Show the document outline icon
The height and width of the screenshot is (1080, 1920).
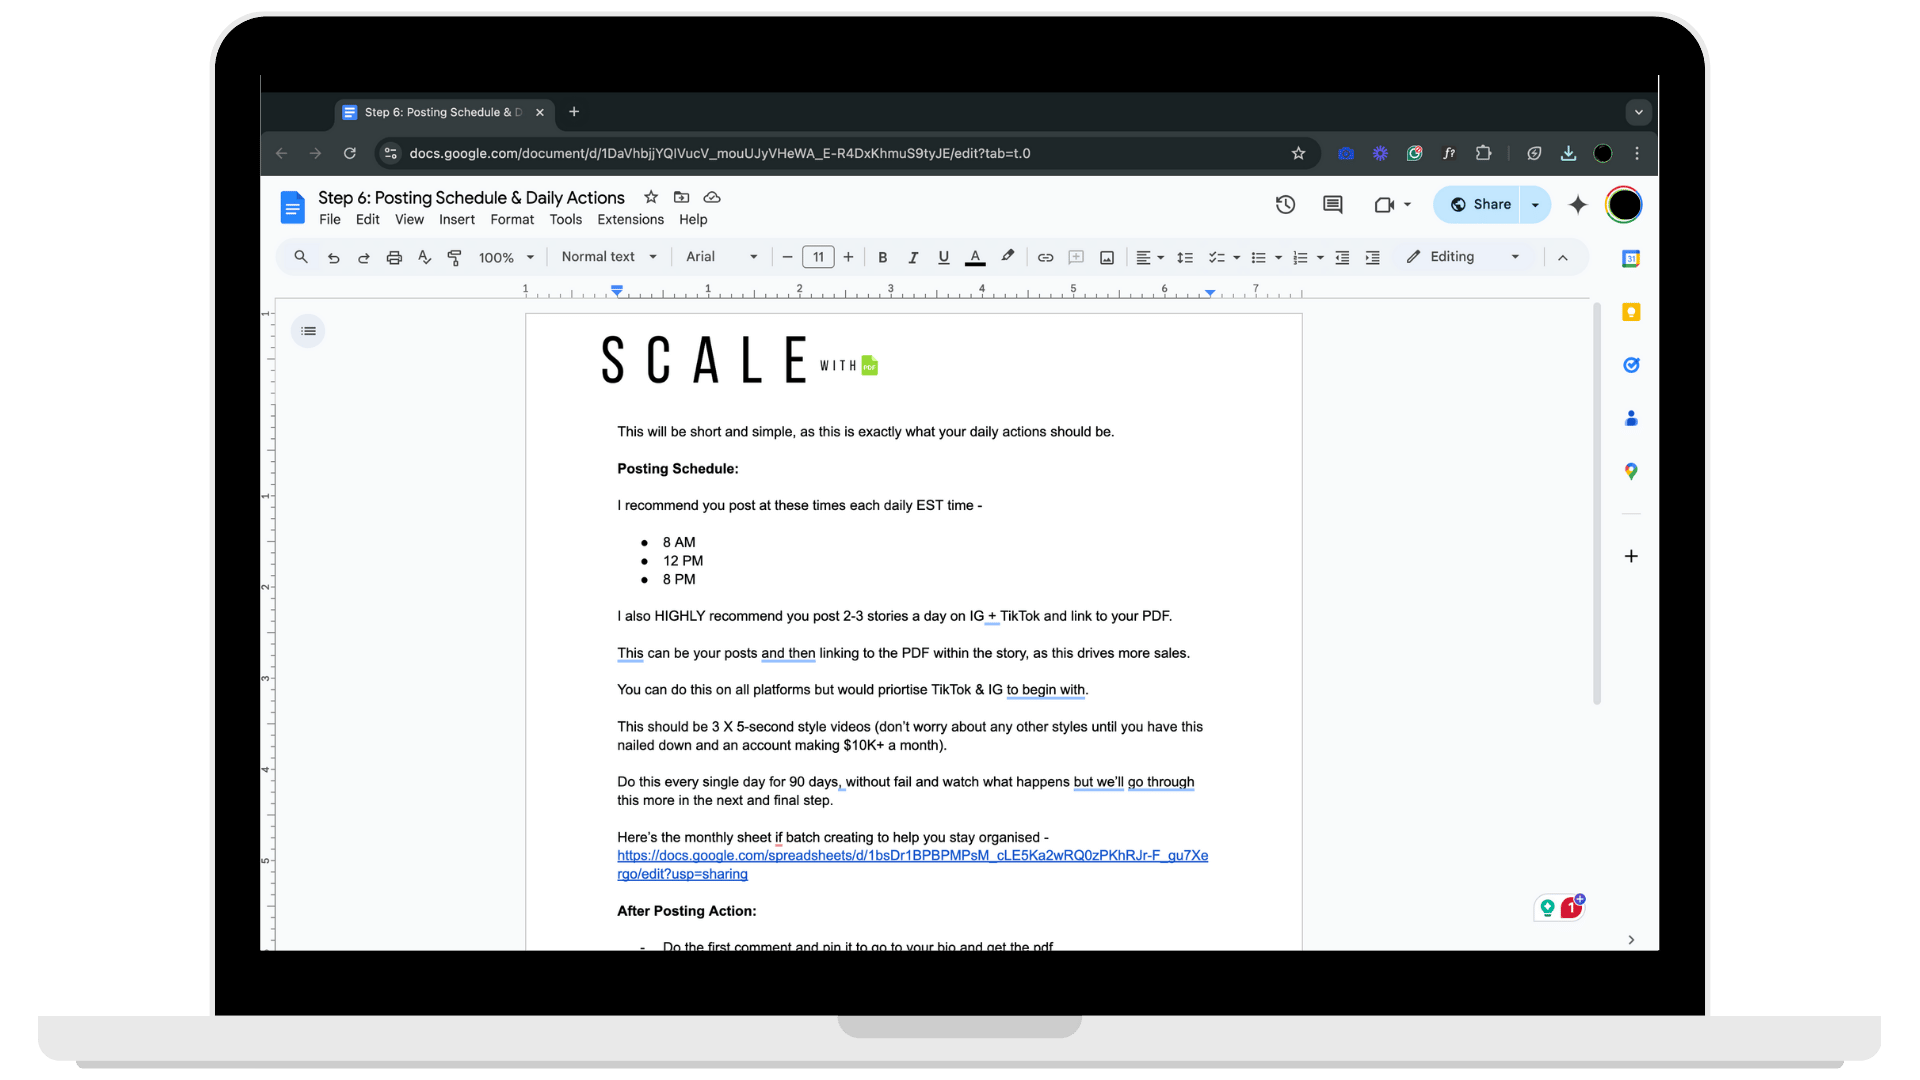308,331
